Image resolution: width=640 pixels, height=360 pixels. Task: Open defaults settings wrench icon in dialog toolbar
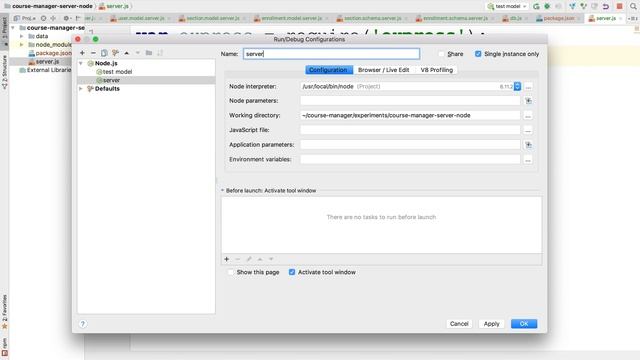pos(116,53)
